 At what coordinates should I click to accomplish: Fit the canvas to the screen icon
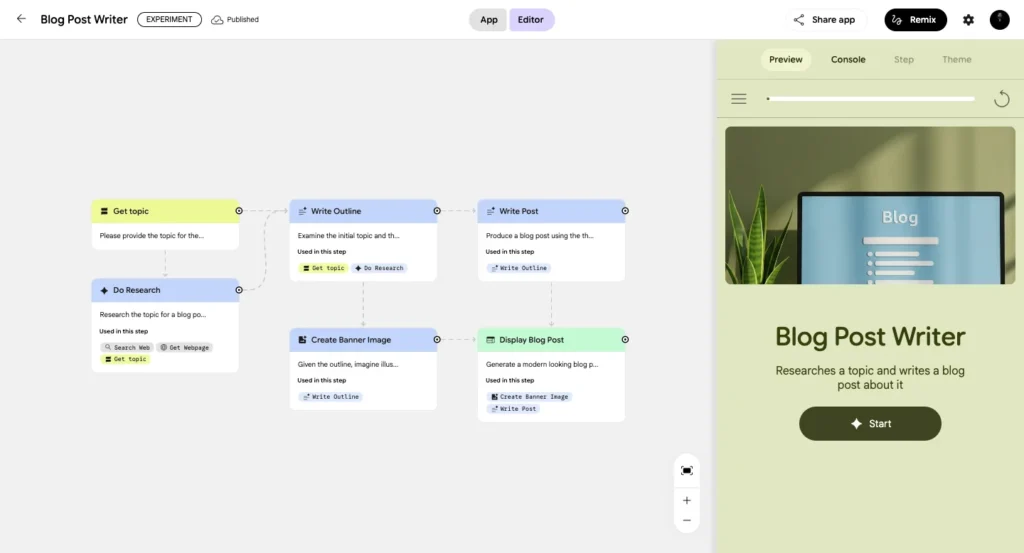click(686, 471)
